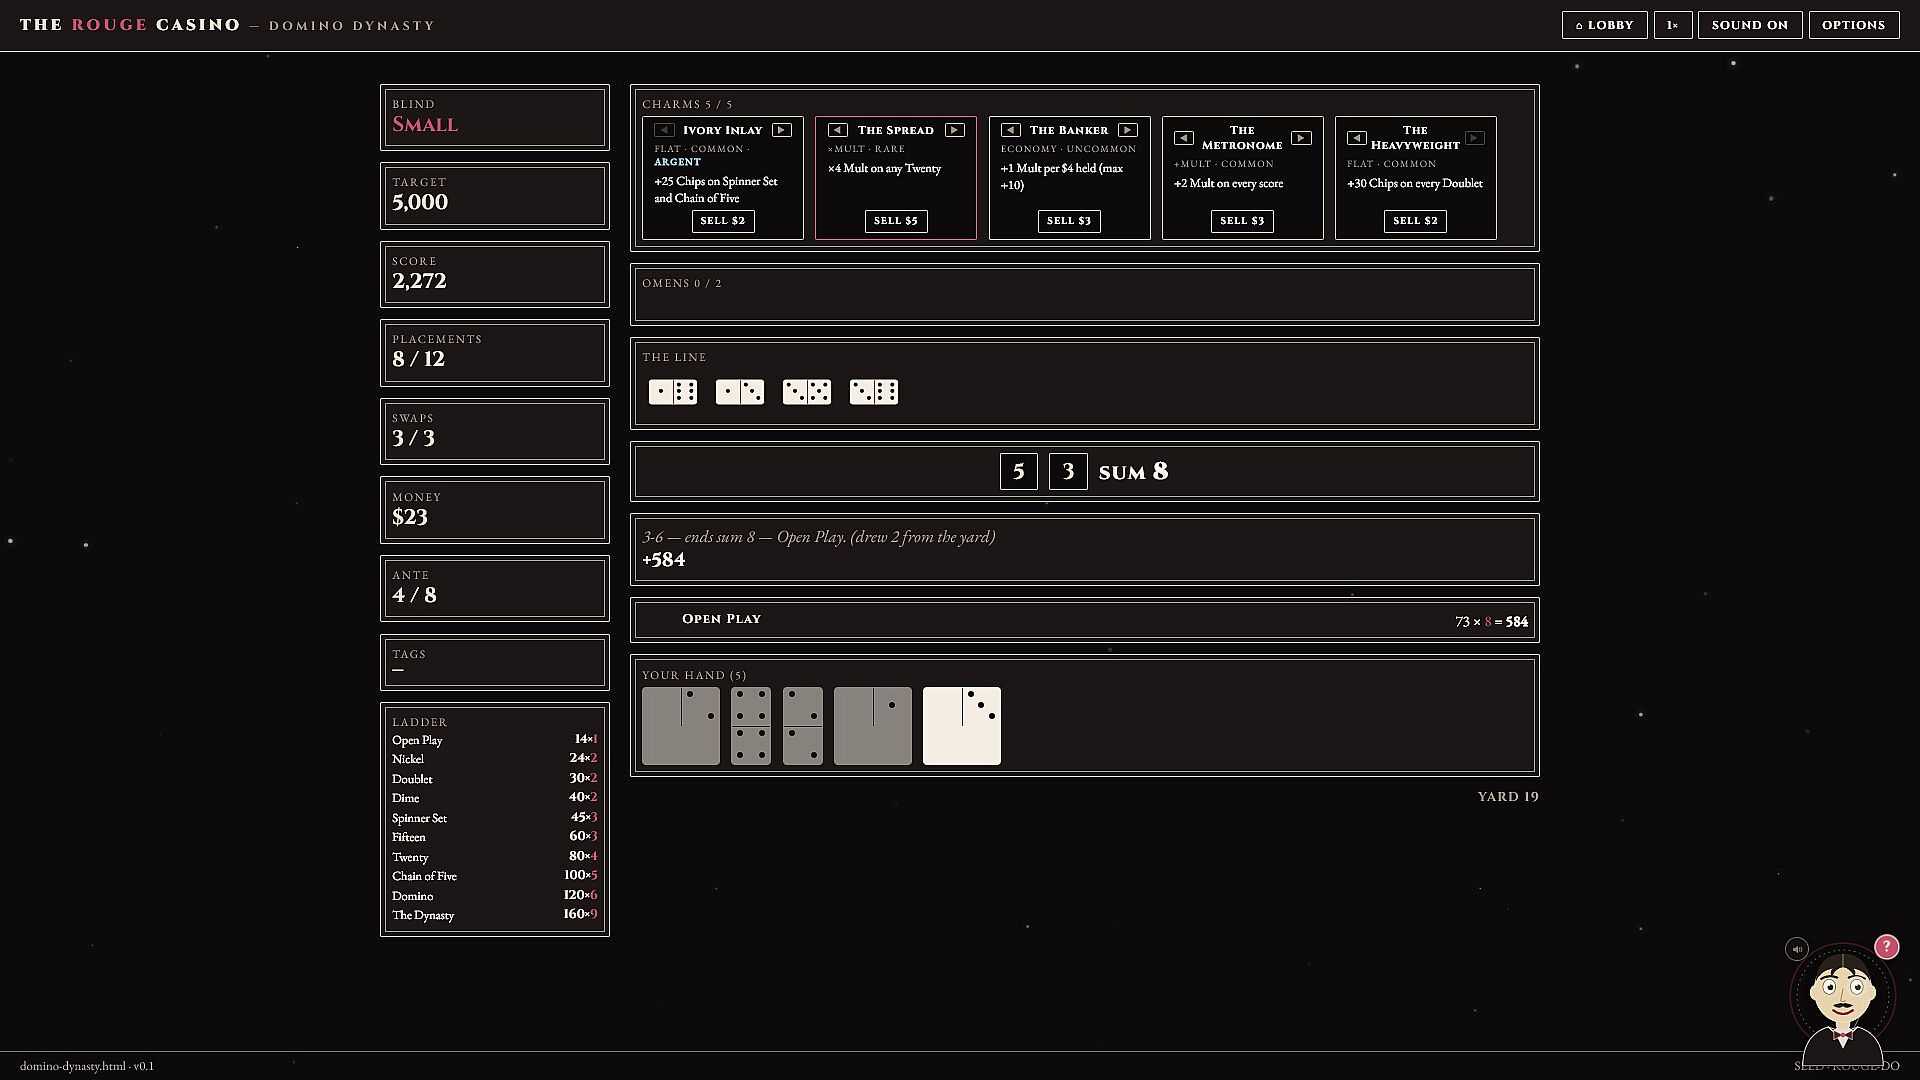
Task: Toggle Sound On button
Action: (x=1750, y=25)
